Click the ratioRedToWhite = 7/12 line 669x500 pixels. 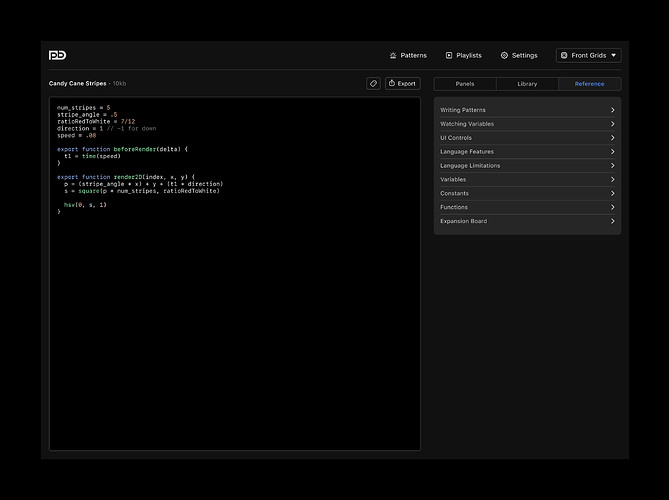click(96, 122)
